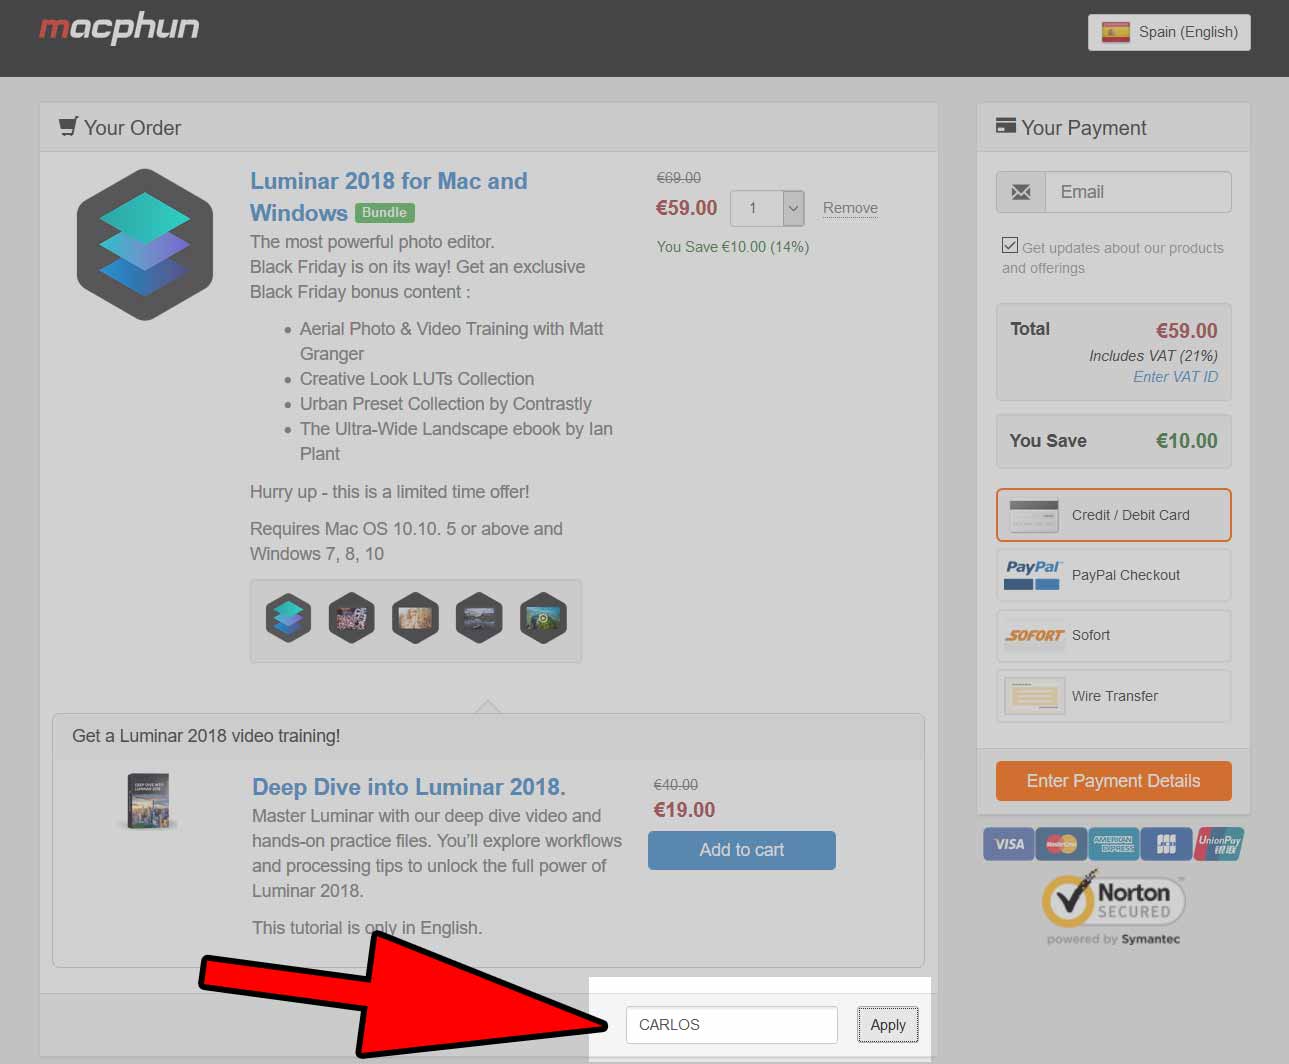Click the struck-through €69.00 original price

point(679,178)
